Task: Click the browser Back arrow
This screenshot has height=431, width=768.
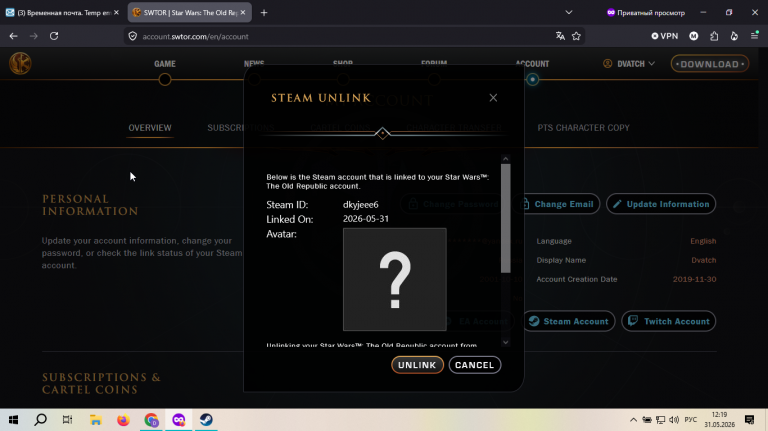Action: [13, 36]
